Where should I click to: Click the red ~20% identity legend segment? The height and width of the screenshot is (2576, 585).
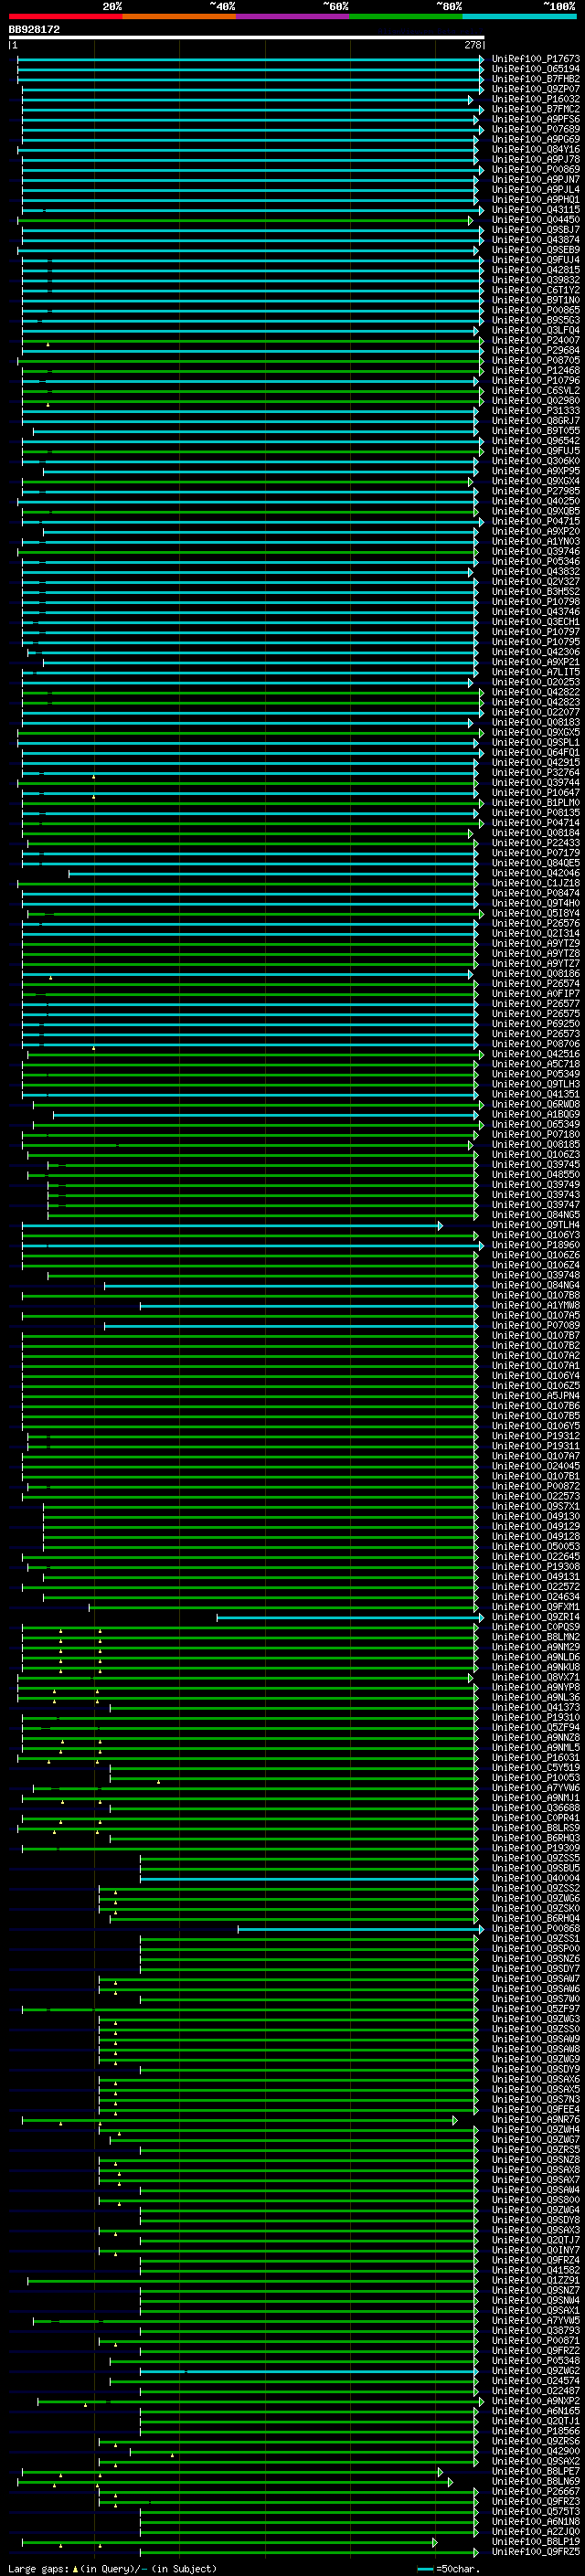pos(65,16)
